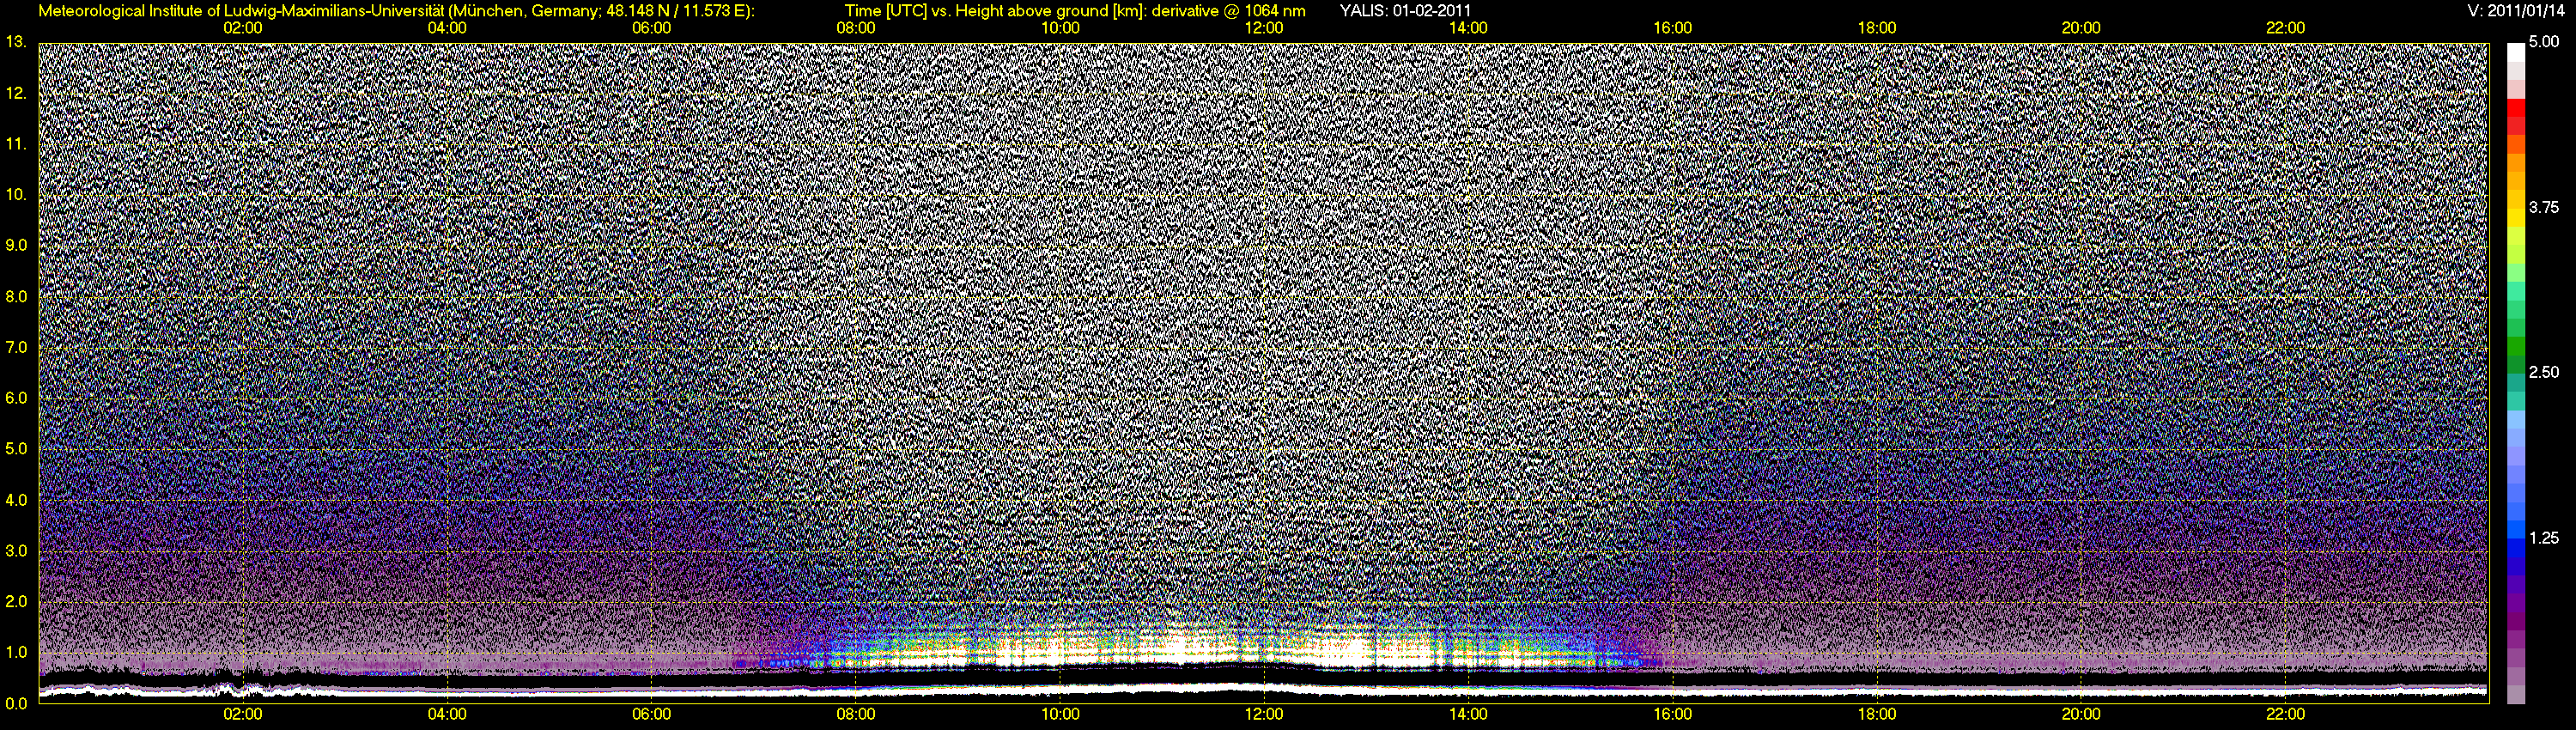This screenshot has width=2576, height=730.
Task: Select the 7.0 height axis label
Action: (x=16, y=347)
